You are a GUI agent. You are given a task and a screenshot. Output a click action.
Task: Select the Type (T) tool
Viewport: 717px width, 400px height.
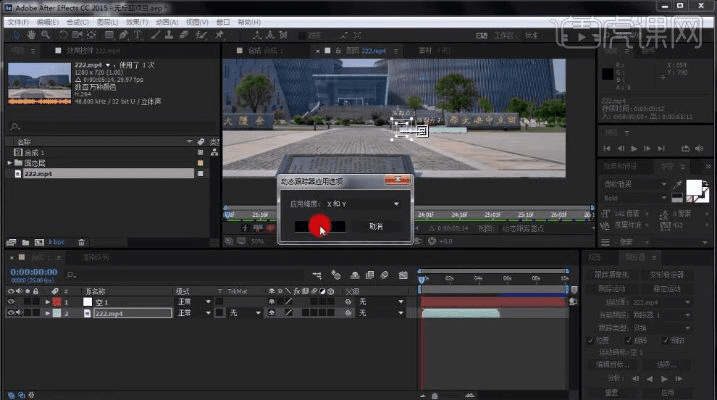pyautogui.click(x=136, y=34)
